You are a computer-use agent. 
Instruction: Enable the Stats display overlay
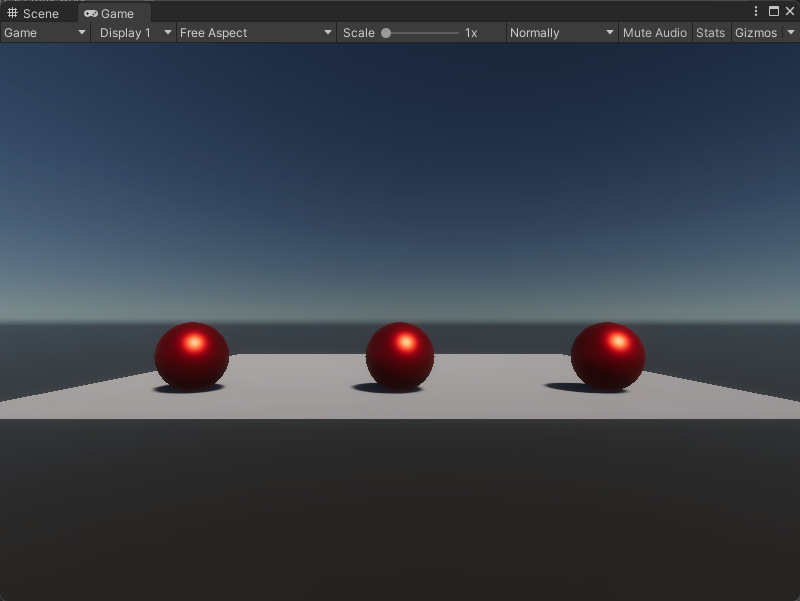(710, 32)
